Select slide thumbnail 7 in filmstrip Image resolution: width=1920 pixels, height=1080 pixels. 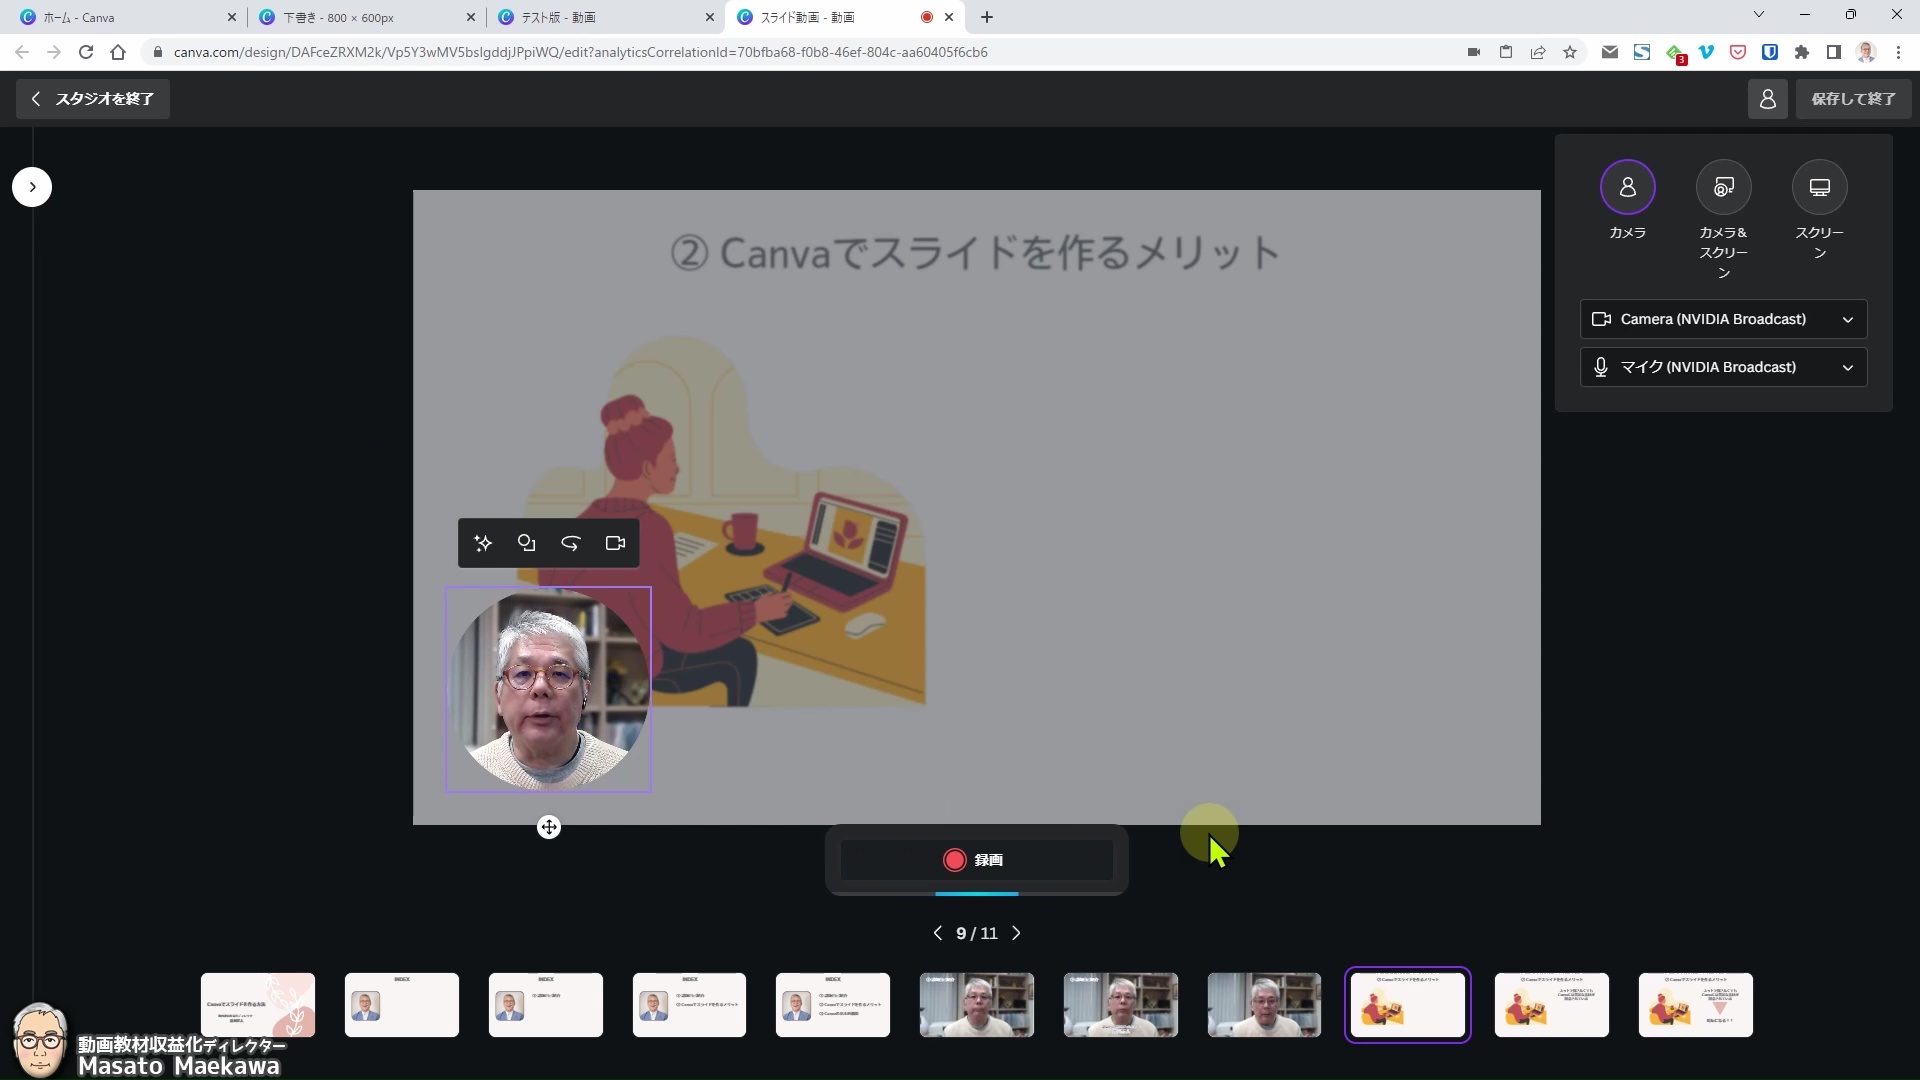point(1121,1005)
